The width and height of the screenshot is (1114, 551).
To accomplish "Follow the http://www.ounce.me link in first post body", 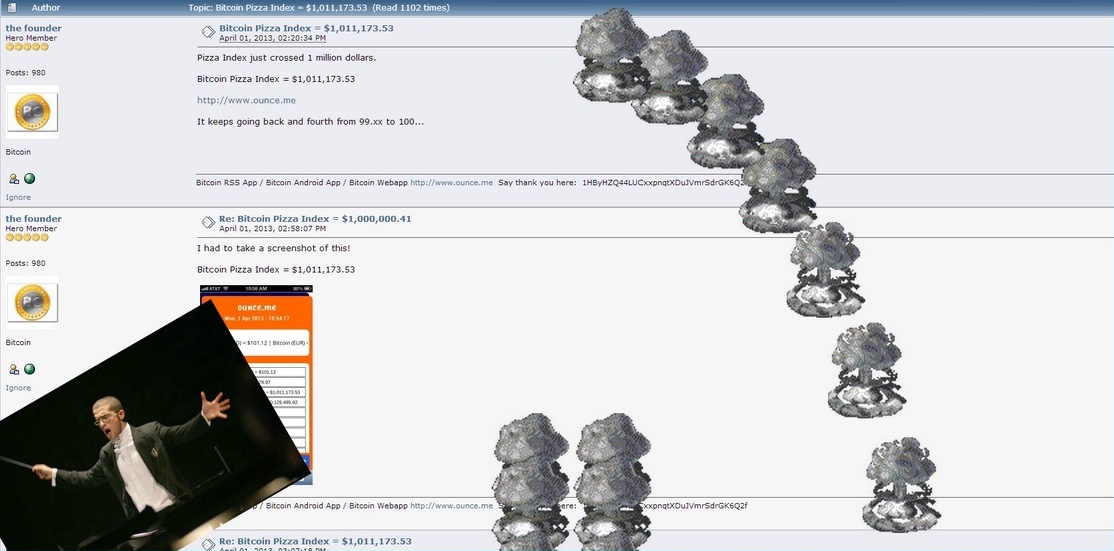I will point(247,100).
